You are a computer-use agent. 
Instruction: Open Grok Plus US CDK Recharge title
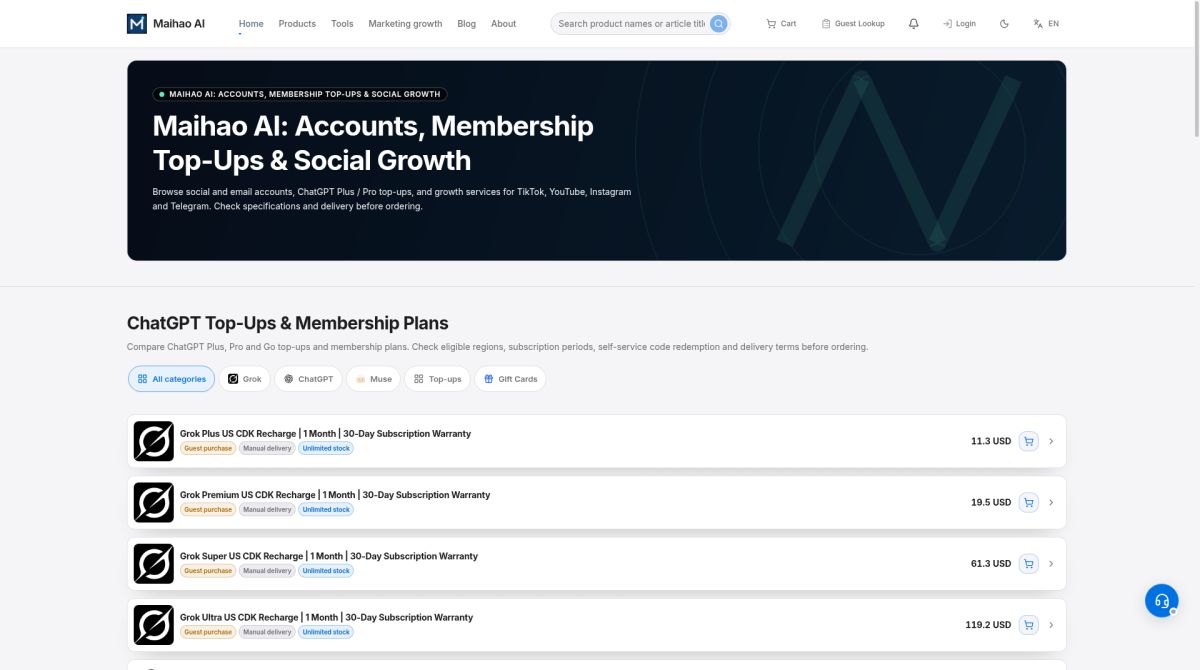pyautogui.click(x=325, y=434)
